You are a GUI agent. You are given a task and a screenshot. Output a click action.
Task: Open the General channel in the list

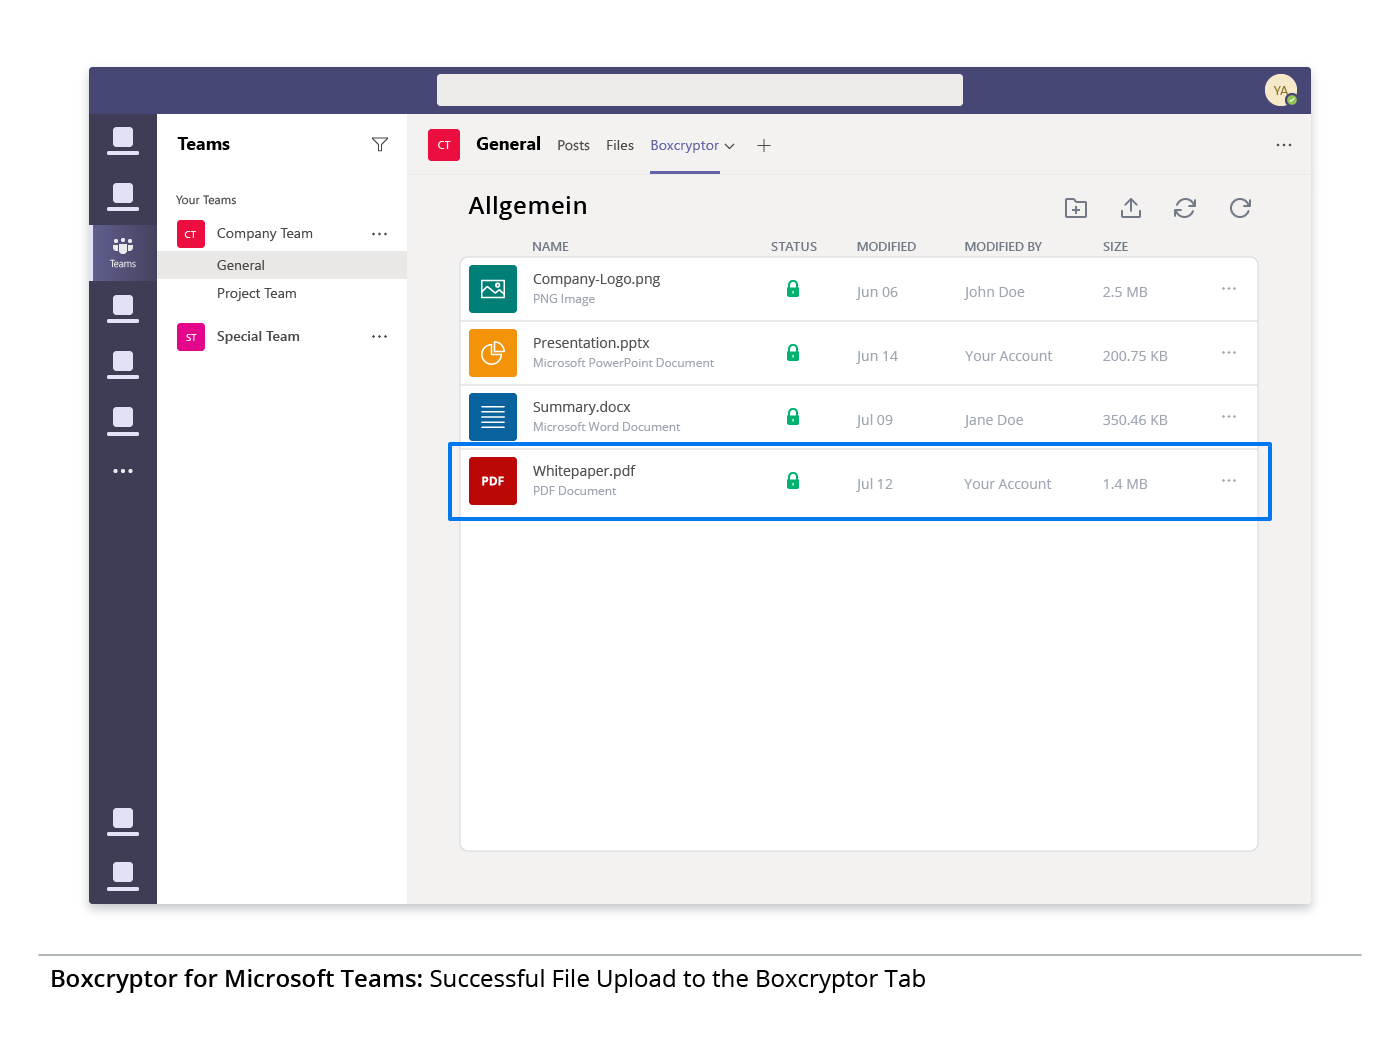coord(282,265)
